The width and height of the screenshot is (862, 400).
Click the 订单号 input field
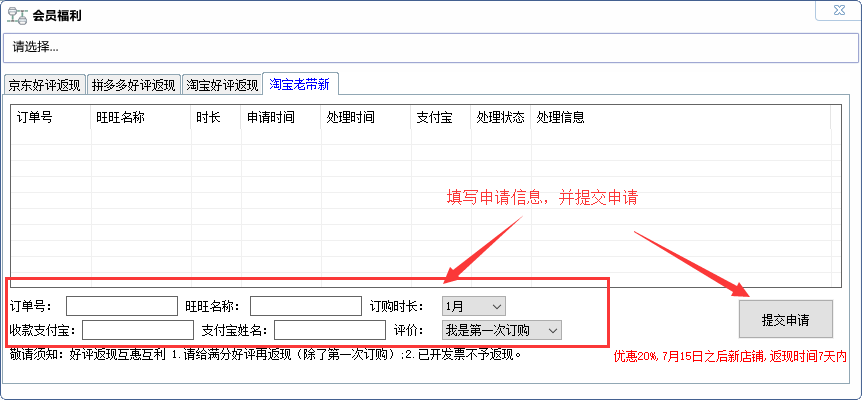click(x=121, y=305)
